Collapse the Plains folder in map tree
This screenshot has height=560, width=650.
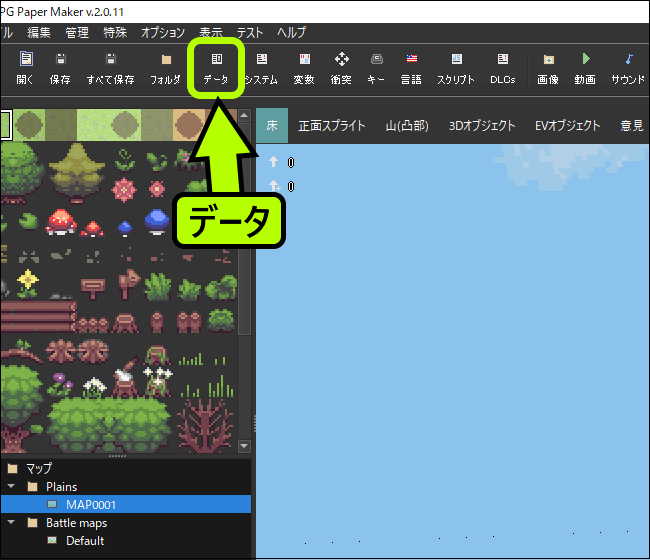(x=12, y=487)
